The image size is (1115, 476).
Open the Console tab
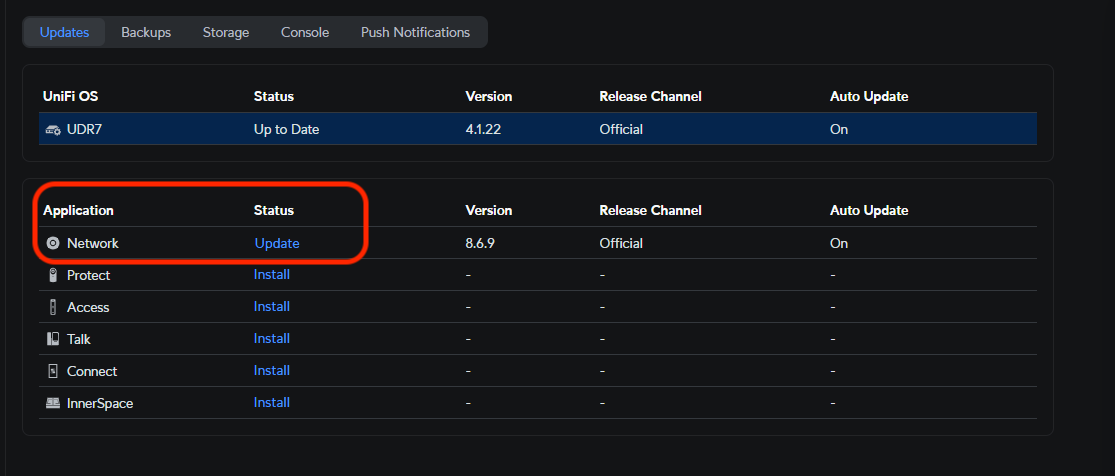coord(304,32)
